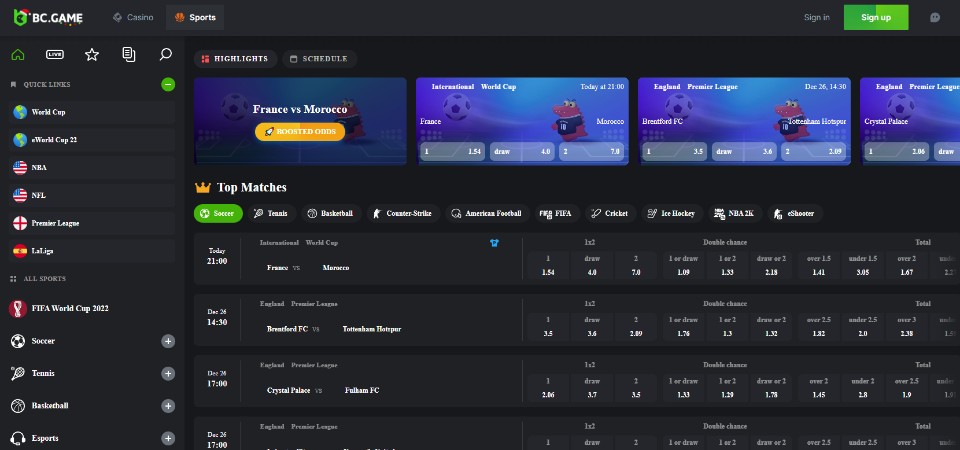Pick Tottenham 2.09 on Premier League card
This screenshot has width=960, height=450.
click(x=814, y=151)
